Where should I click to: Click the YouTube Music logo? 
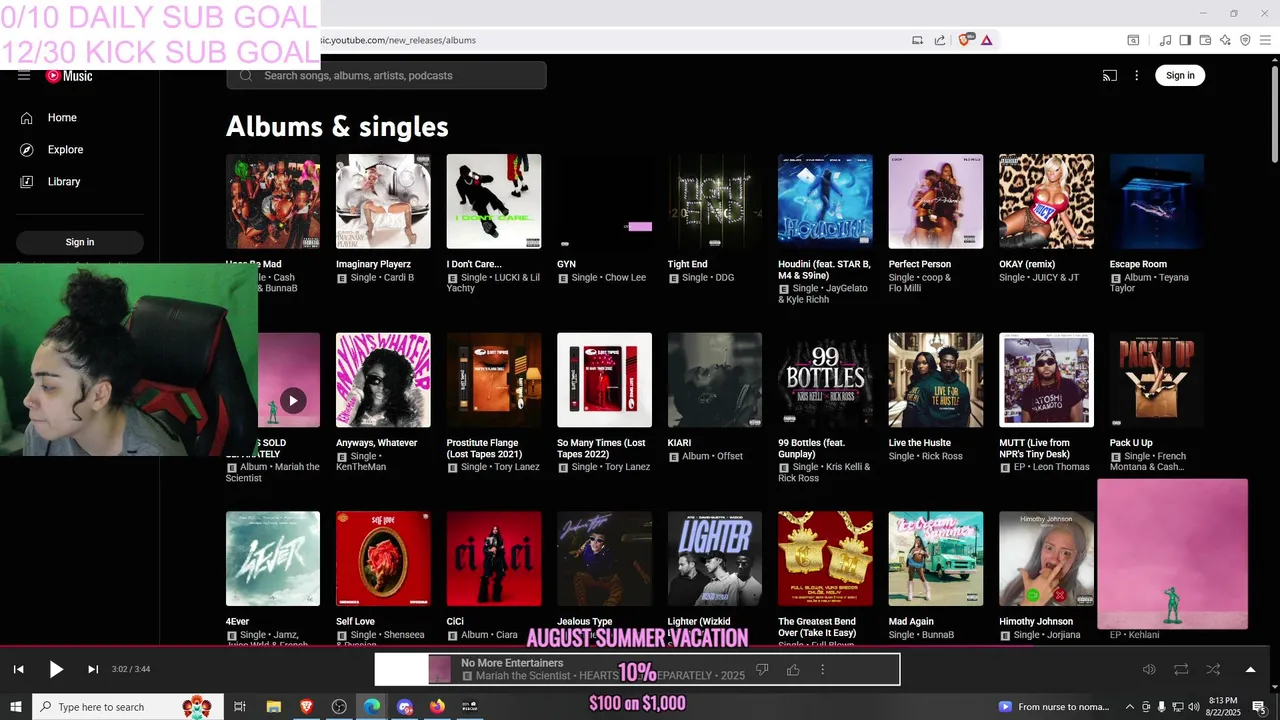(x=69, y=76)
